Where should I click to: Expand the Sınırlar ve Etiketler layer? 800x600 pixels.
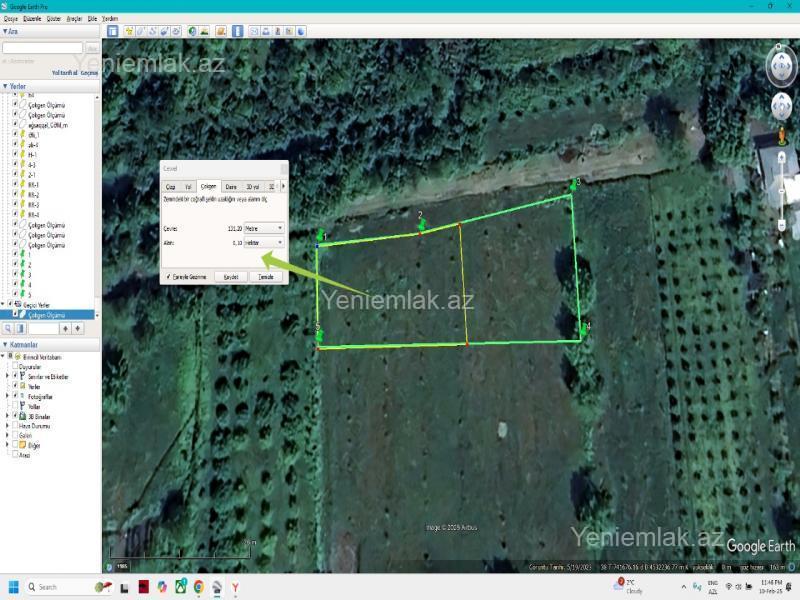(x=7, y=377)
